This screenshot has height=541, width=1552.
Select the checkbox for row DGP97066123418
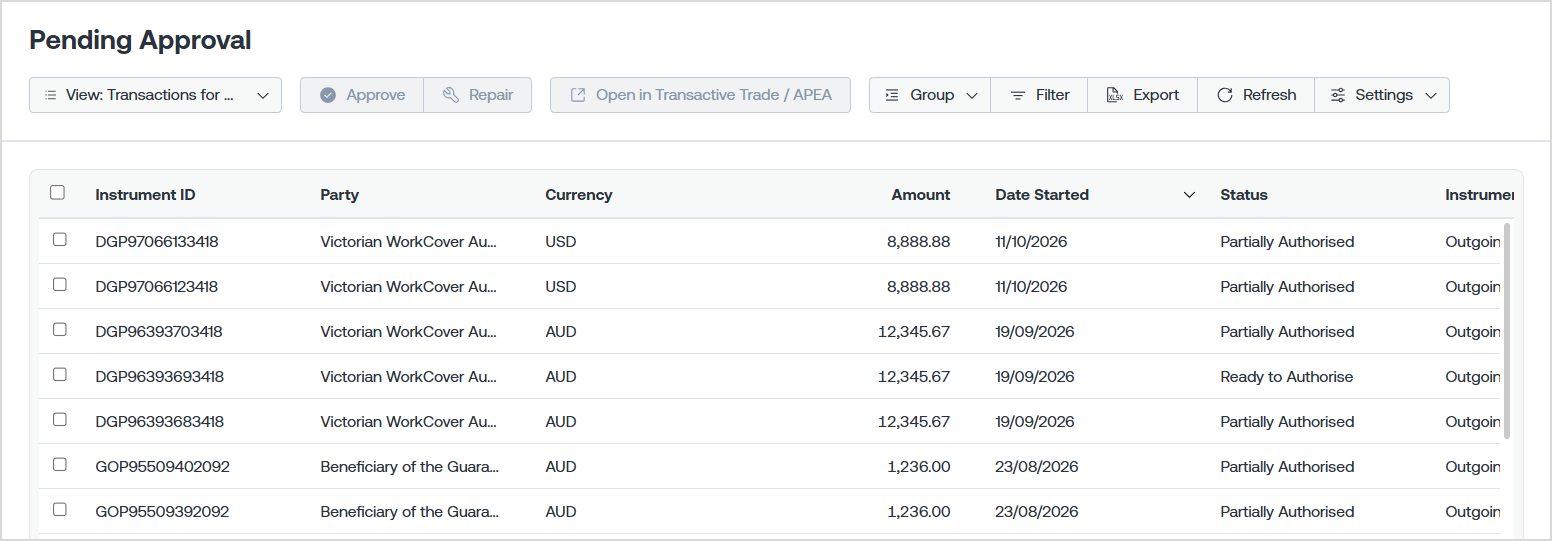click(60, 285)
